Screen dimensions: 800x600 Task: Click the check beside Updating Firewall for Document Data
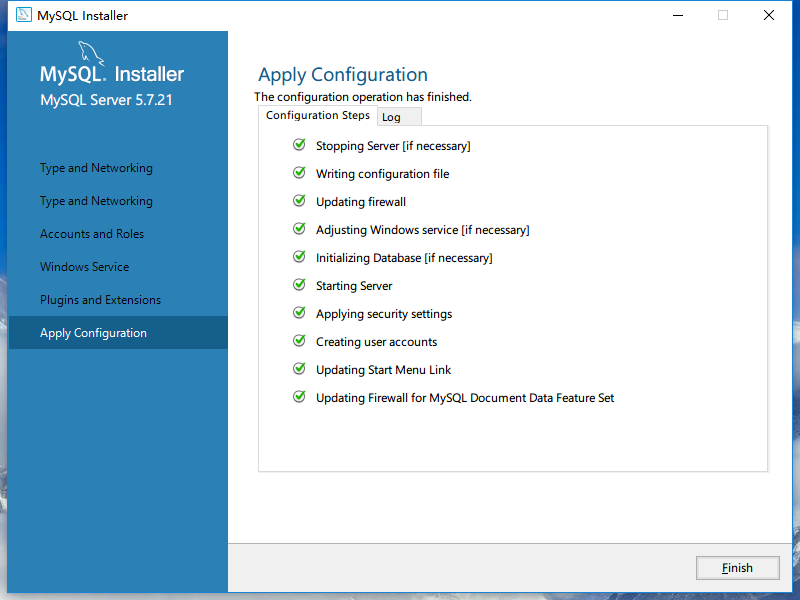tap(299, 397)
